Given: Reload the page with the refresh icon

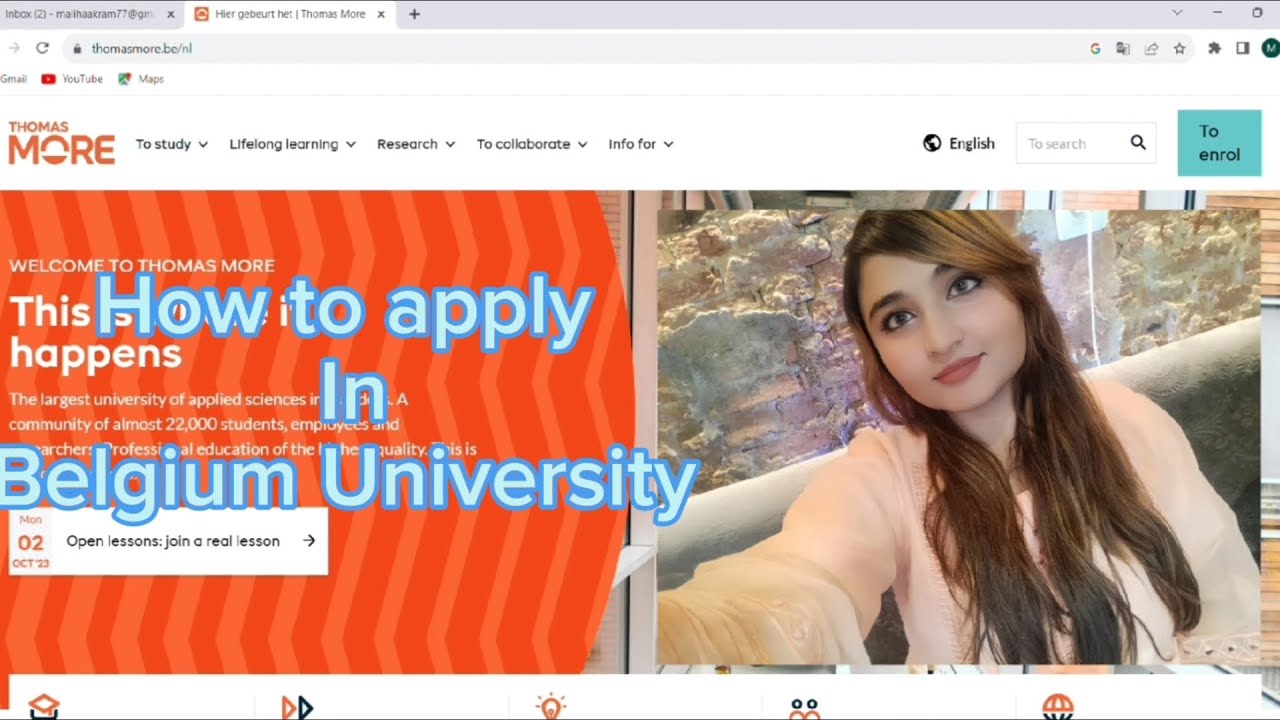Looking at the screenshot, I should click(42, 48).
